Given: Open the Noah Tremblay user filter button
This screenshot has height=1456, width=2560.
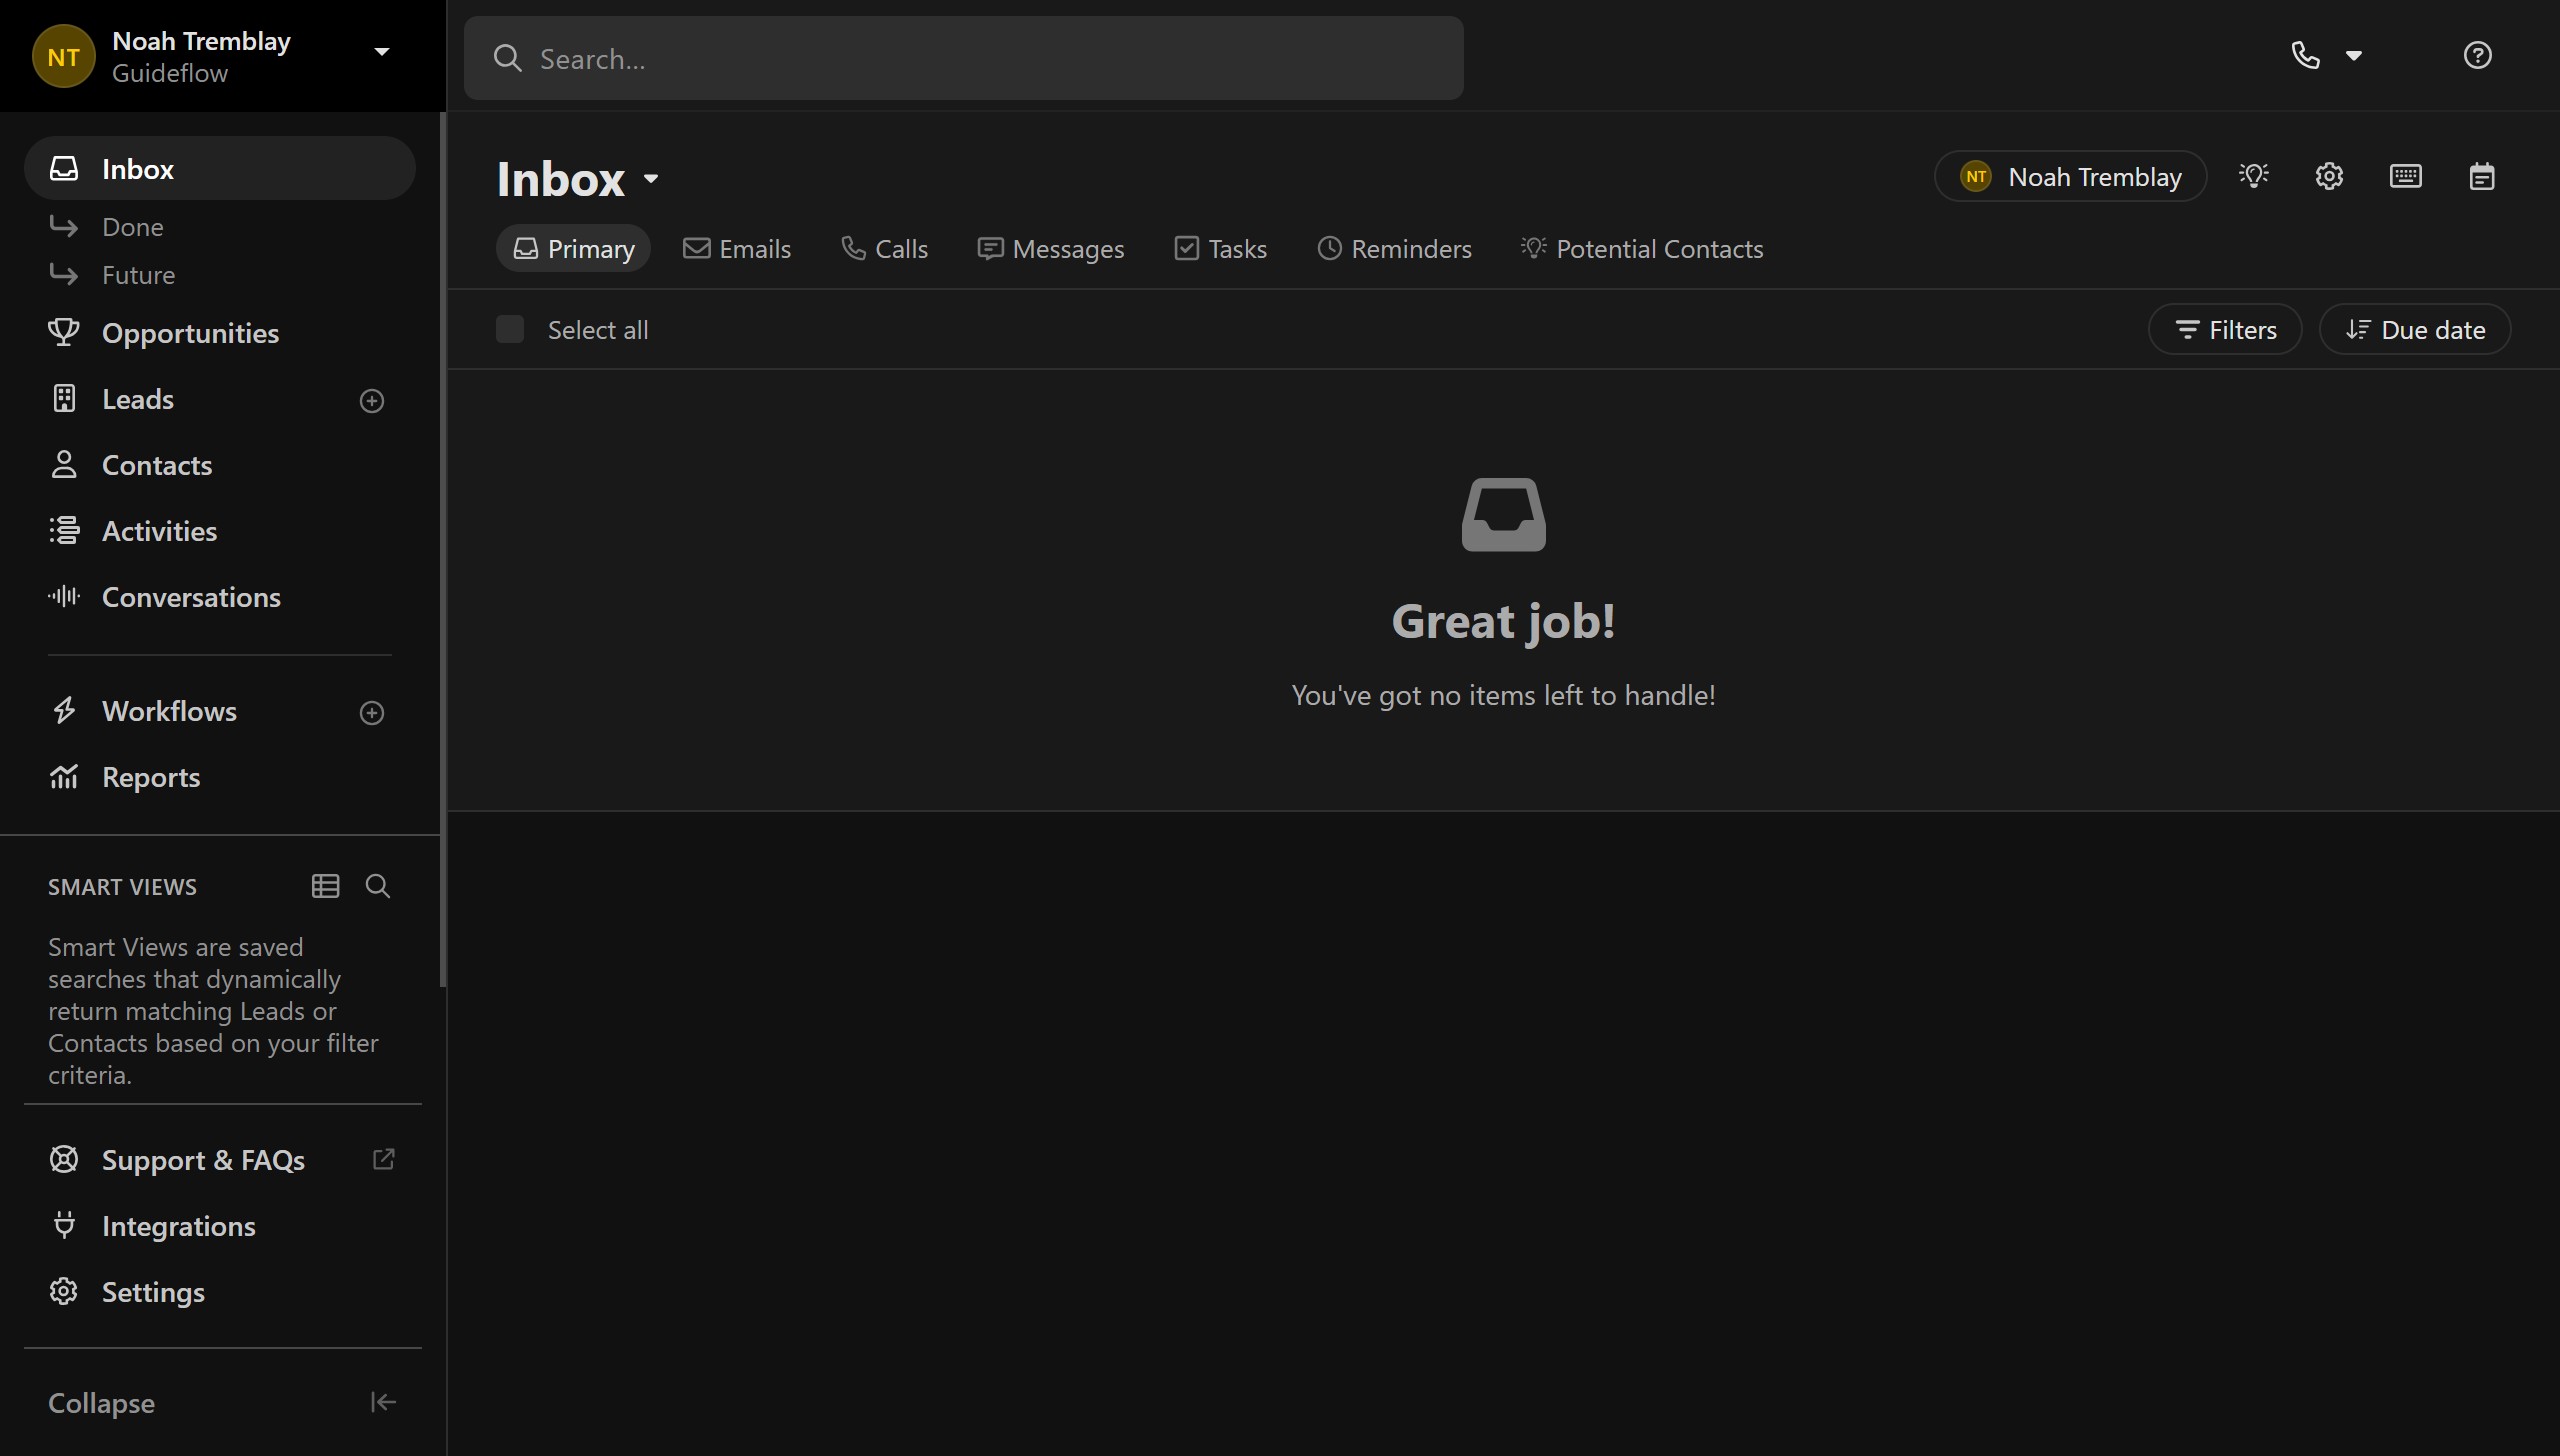Looking at the screenshot, I should click(x=2070, y=176).
